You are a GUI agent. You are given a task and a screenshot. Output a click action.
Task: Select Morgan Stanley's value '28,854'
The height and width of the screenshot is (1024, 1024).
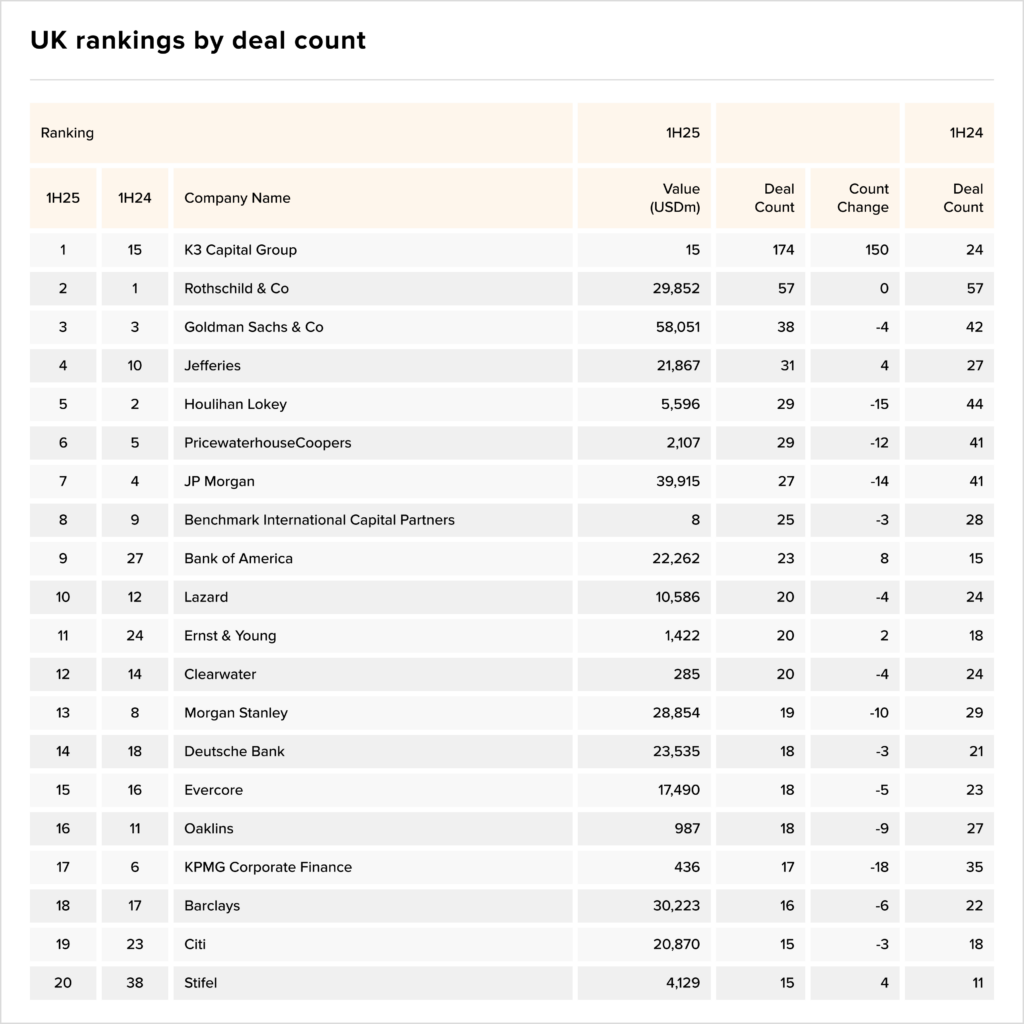[676, 712]
